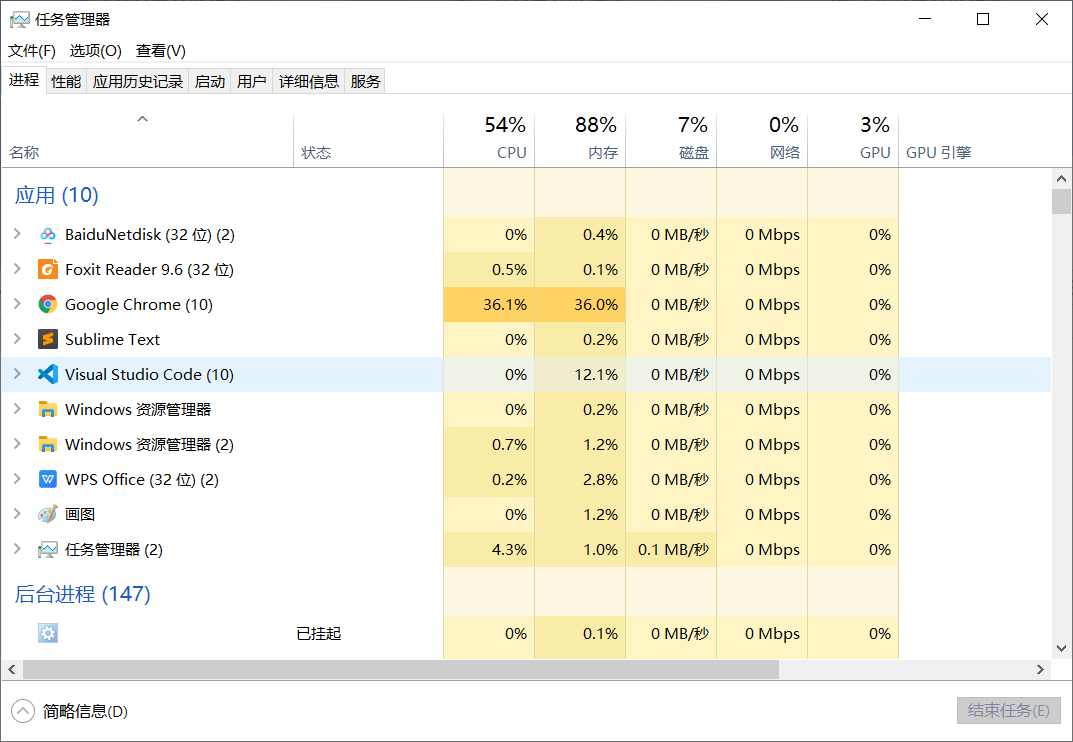This screenshot has height=742, width=1073.
Task: Click the Google Chrome icon
Action: (47, 305)
